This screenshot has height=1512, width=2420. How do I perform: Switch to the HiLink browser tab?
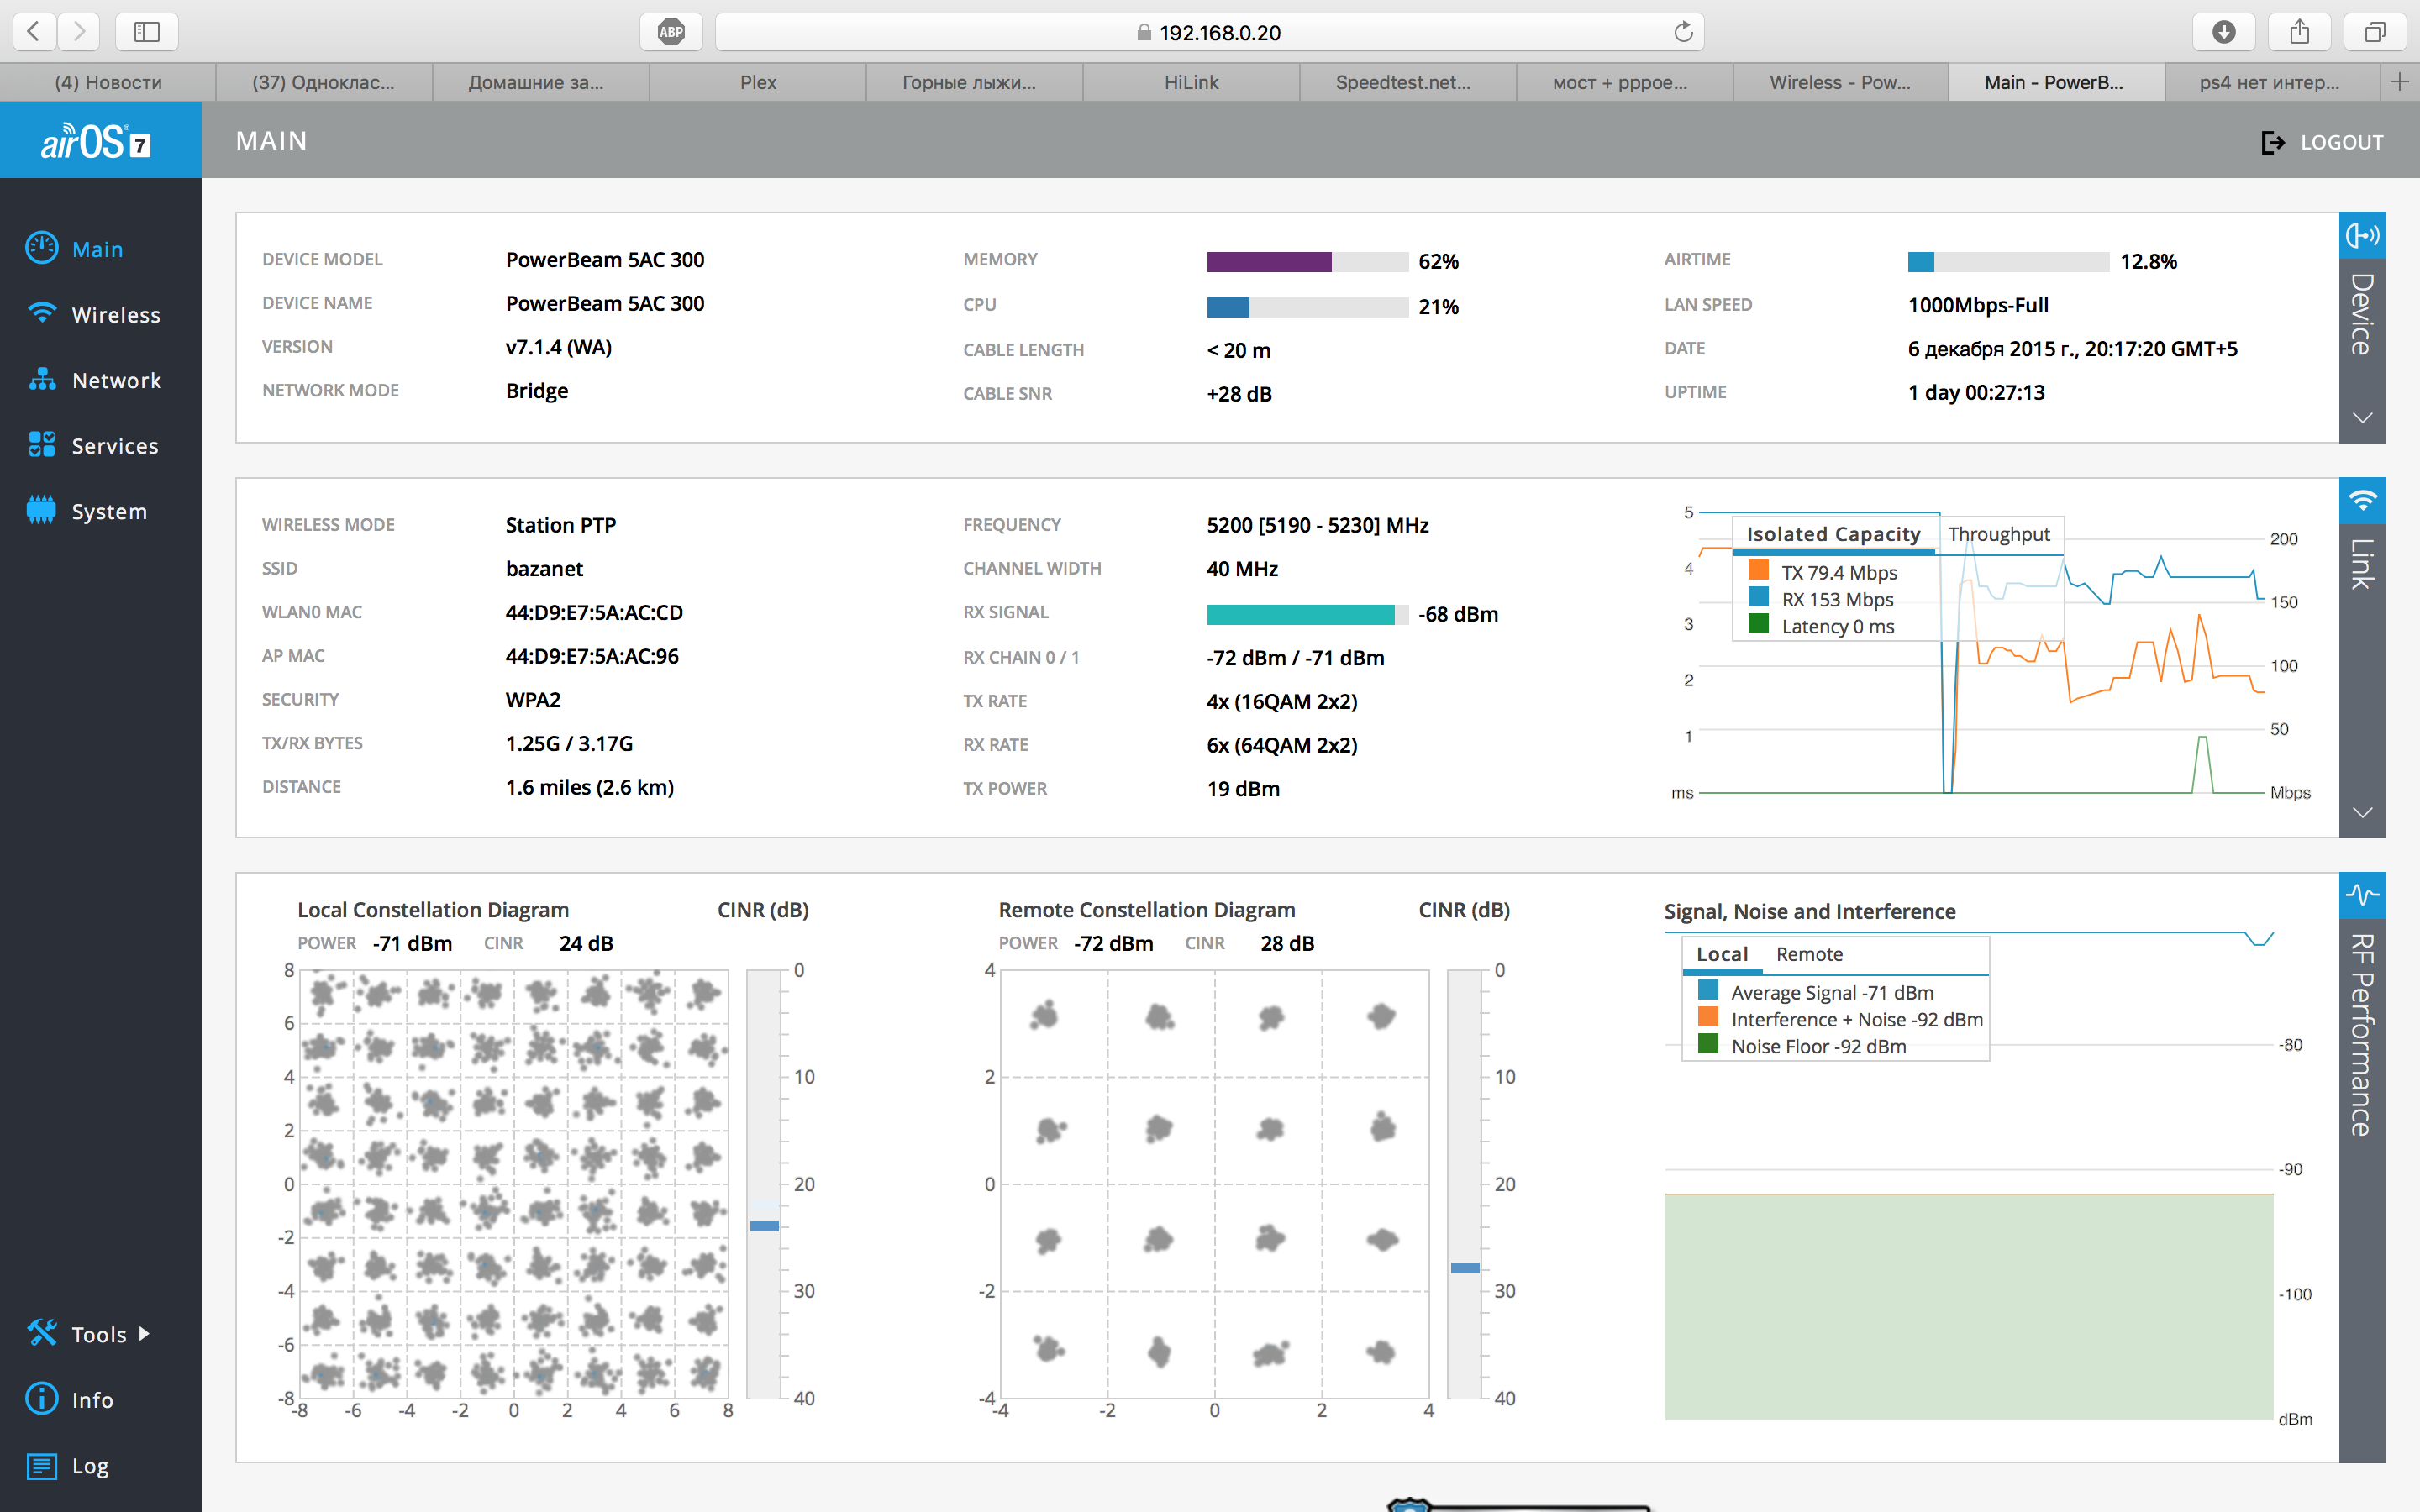pos(1191,82)
